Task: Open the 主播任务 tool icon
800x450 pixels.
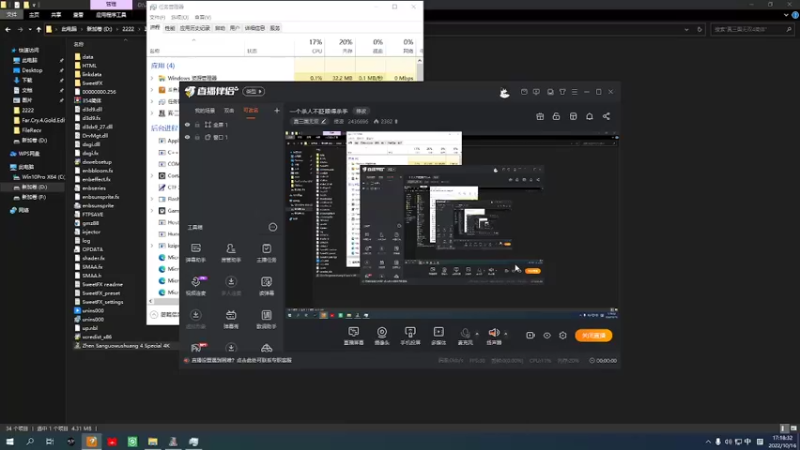Action: pos(266,253)
